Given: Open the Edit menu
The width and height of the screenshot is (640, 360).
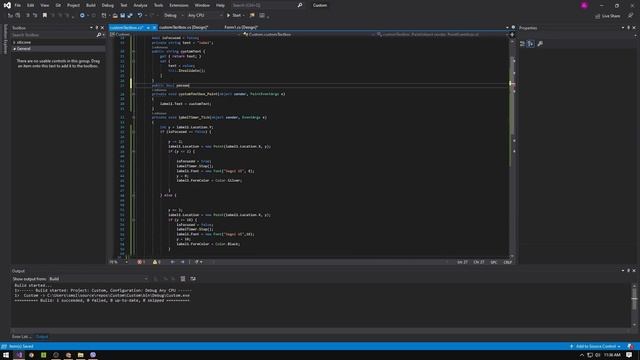Looking at the screenshot, I should click(x=31, y=5).
